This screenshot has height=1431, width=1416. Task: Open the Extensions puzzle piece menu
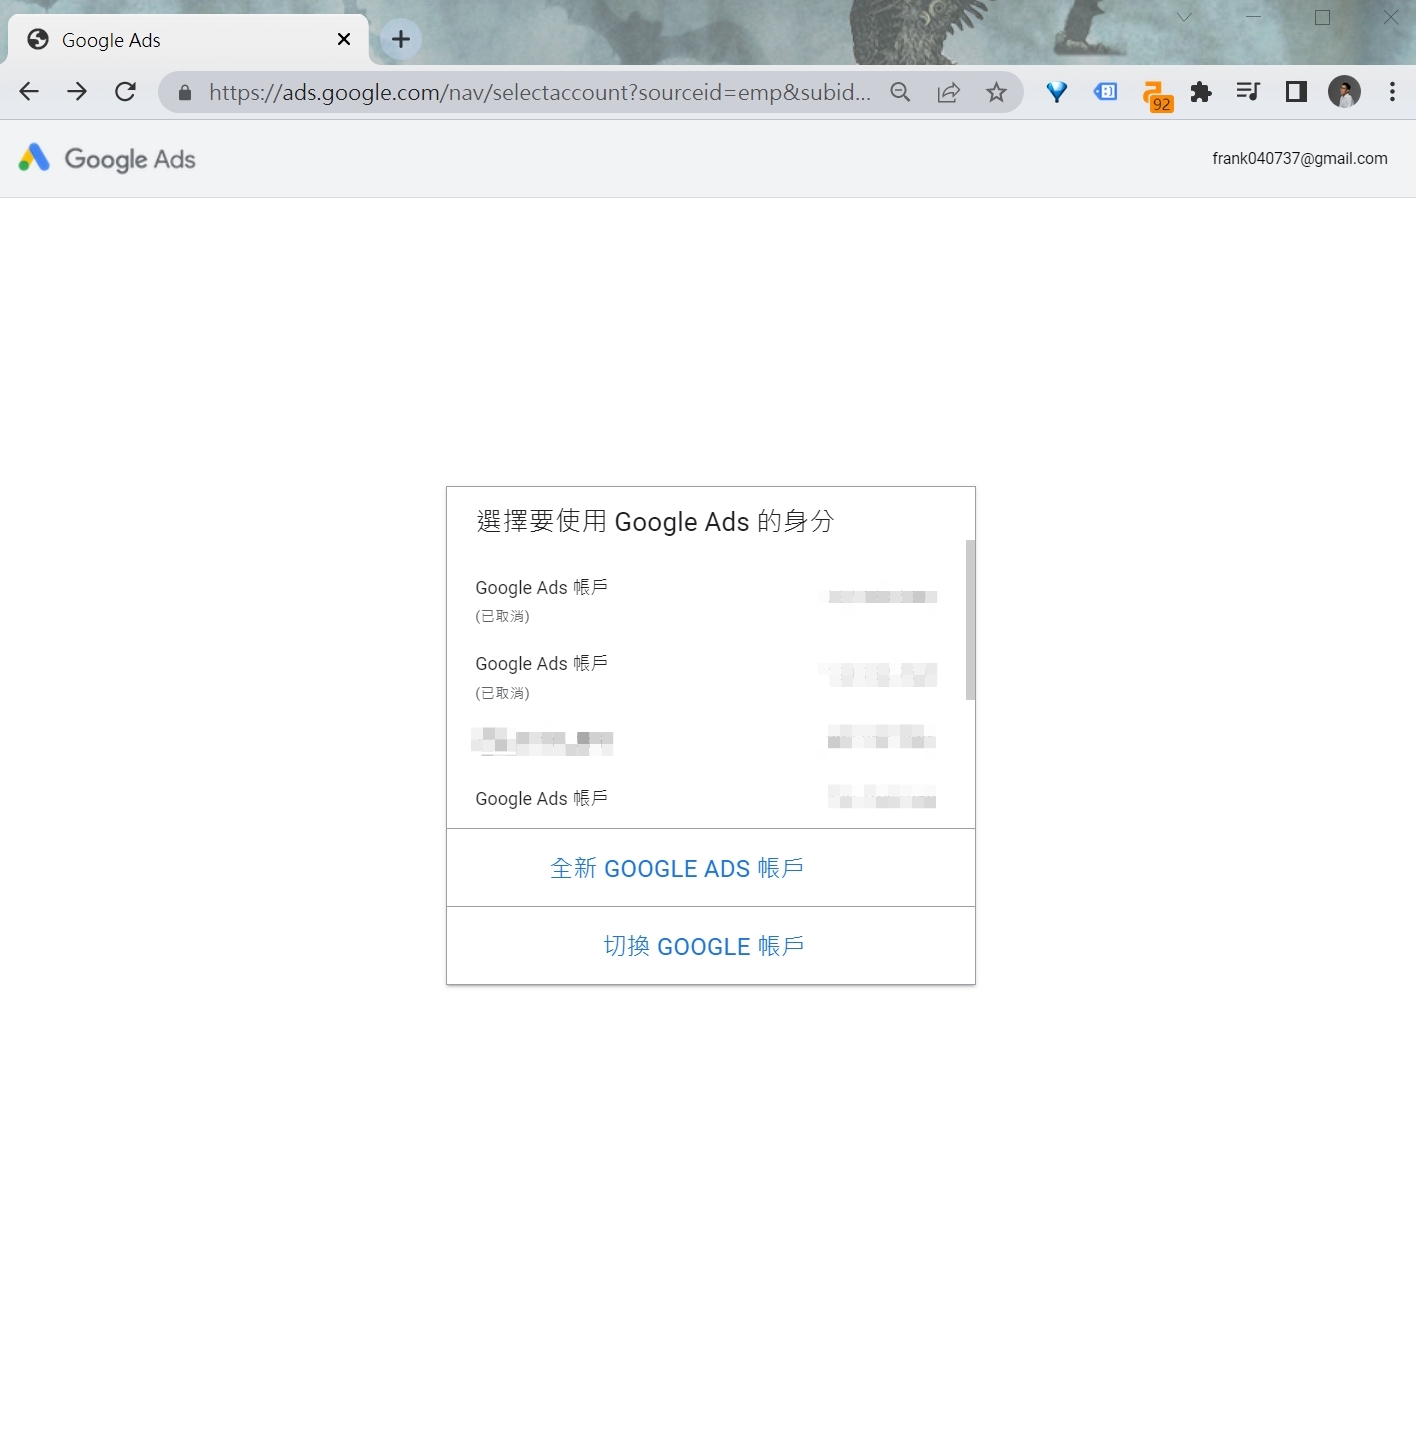point(1201,92)
